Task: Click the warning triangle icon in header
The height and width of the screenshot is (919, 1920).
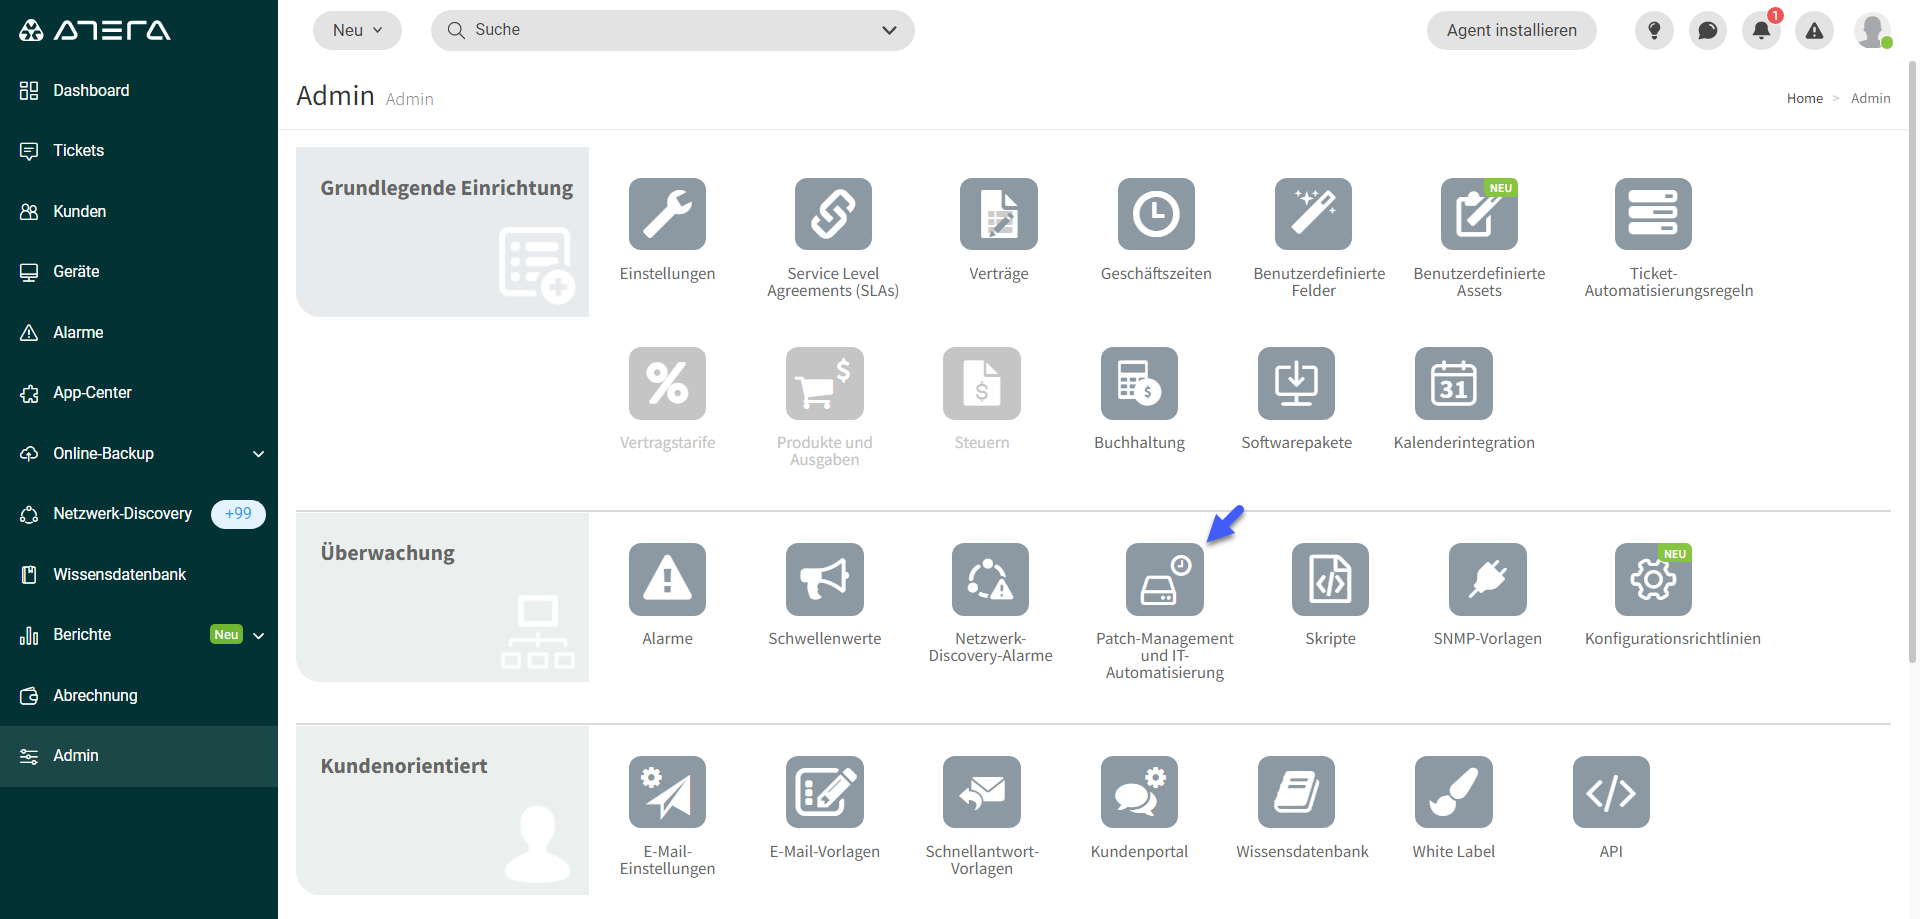Action: tap(1814, 30)
